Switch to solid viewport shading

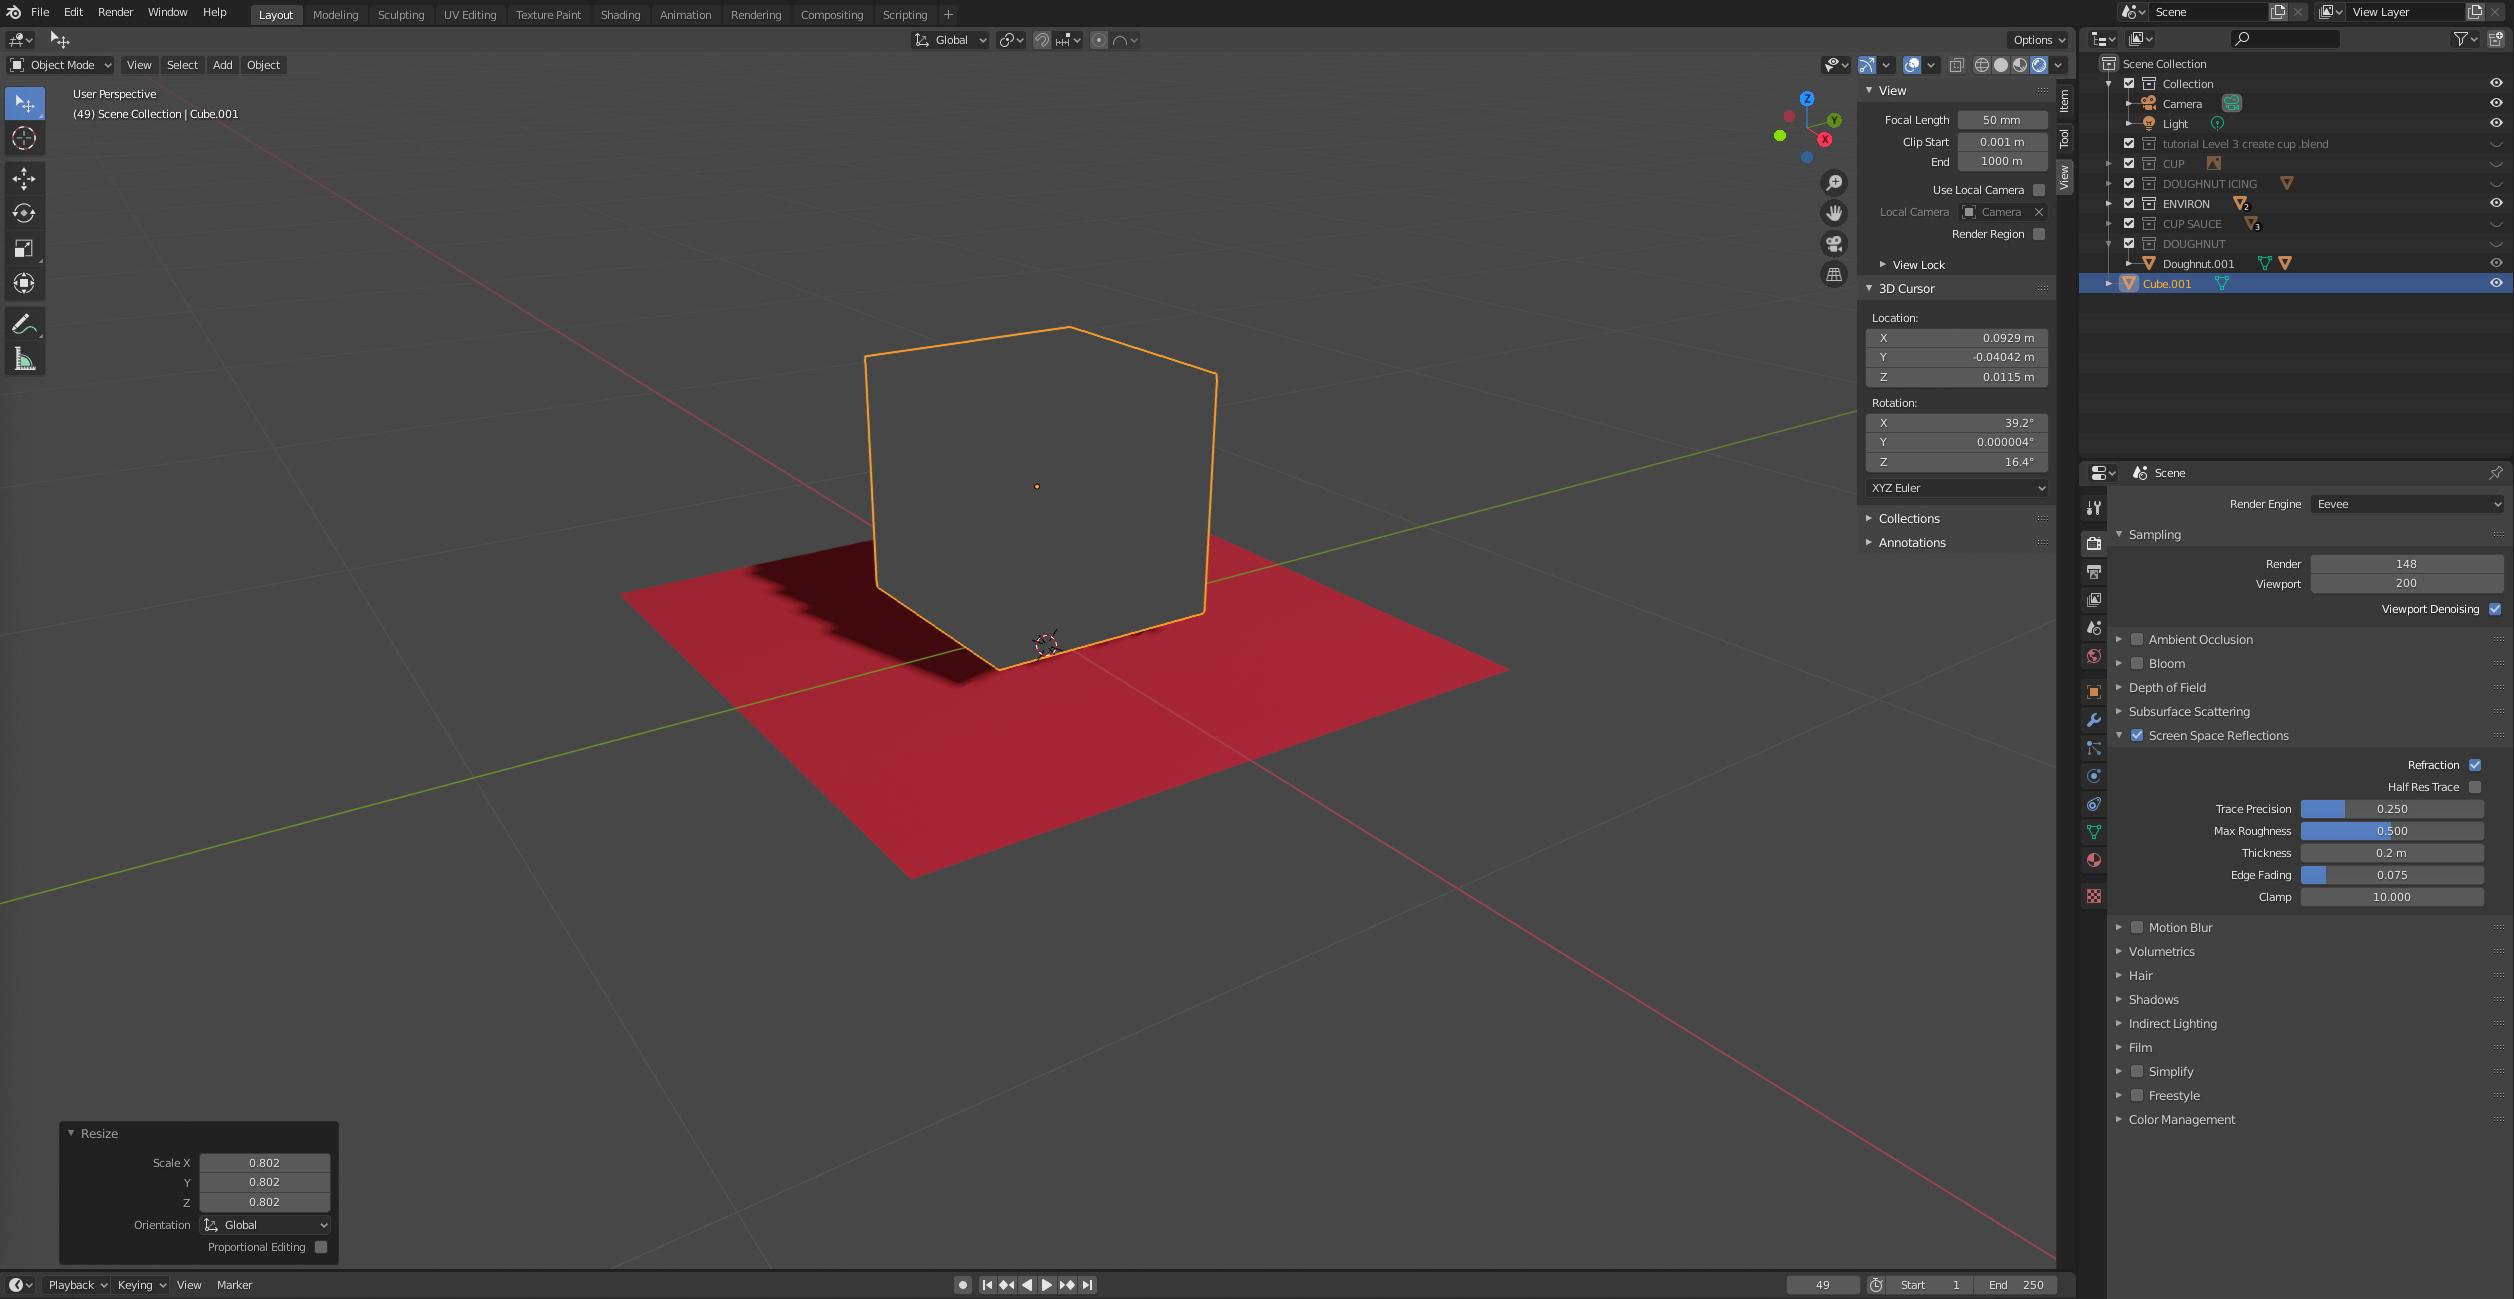coord(2001,65)
